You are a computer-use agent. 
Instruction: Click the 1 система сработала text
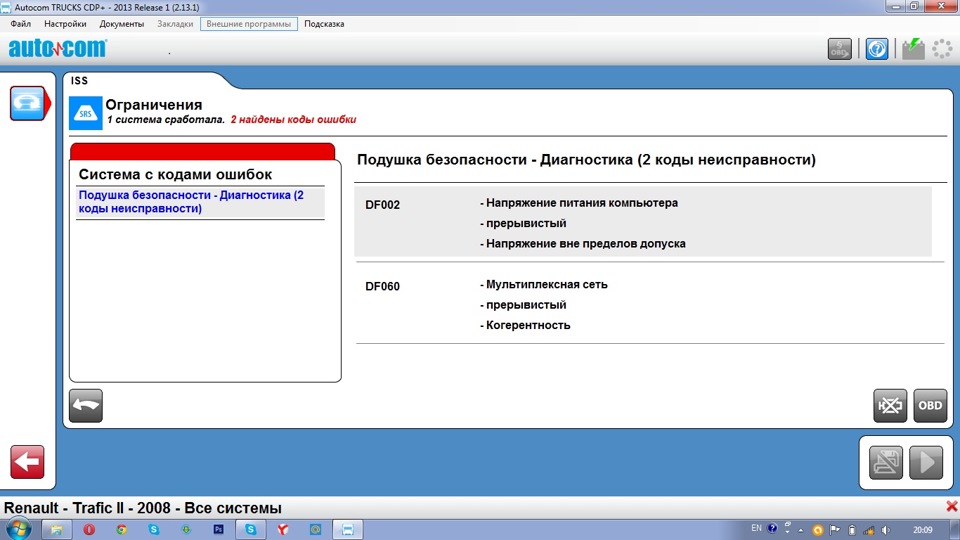click(166, 119)
